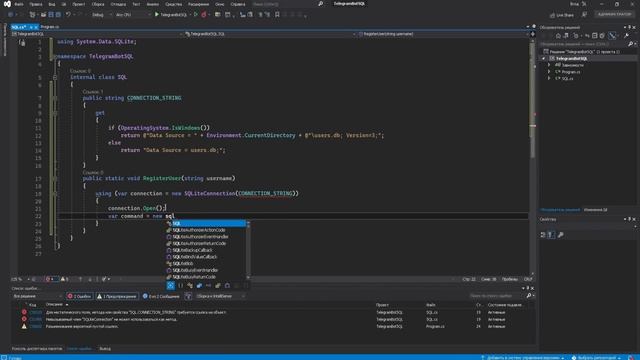Image resolution: width=640 pixels, height=360 pixels.
Task: Click the Save All icon in toolbar
Action: point(58,15)
